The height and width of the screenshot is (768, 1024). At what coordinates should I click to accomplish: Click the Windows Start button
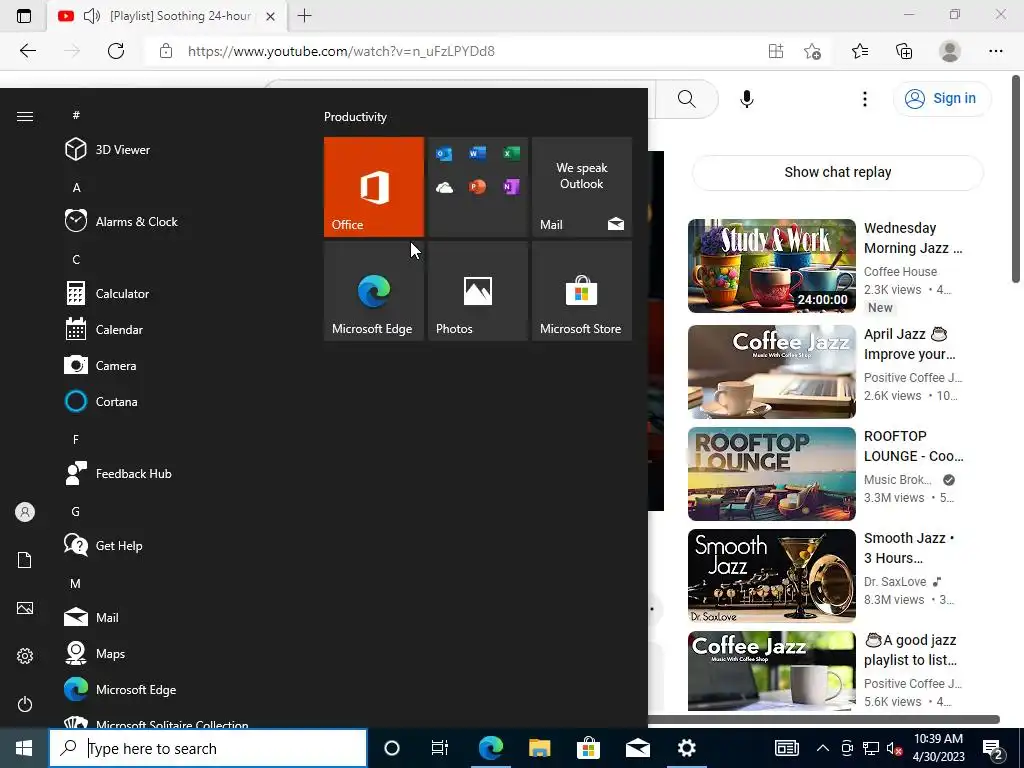coord(24,748)
